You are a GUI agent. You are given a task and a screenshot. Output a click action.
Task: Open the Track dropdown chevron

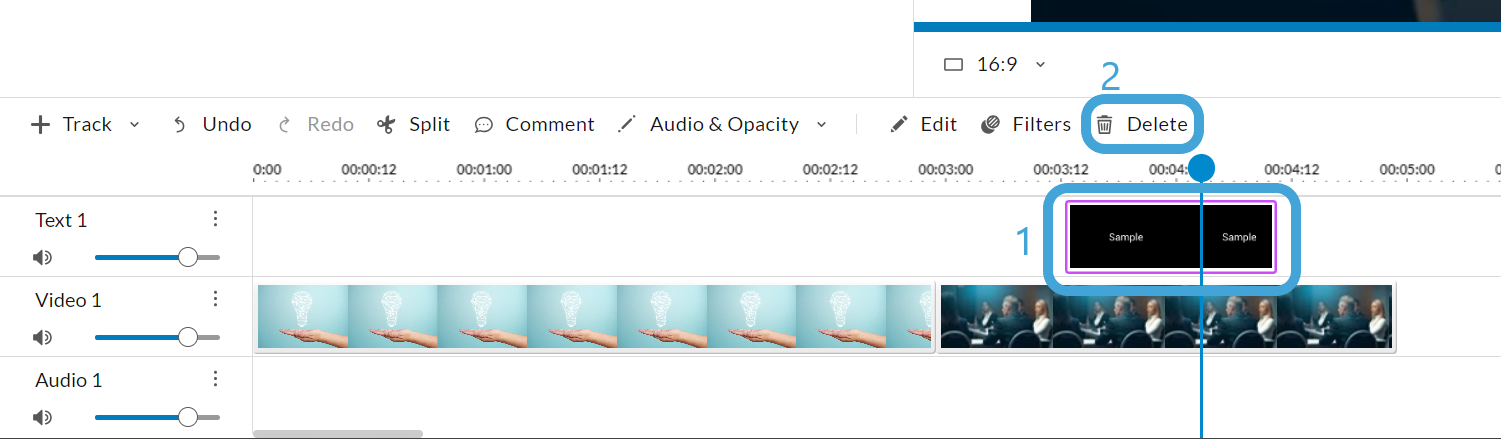(135, 125)
